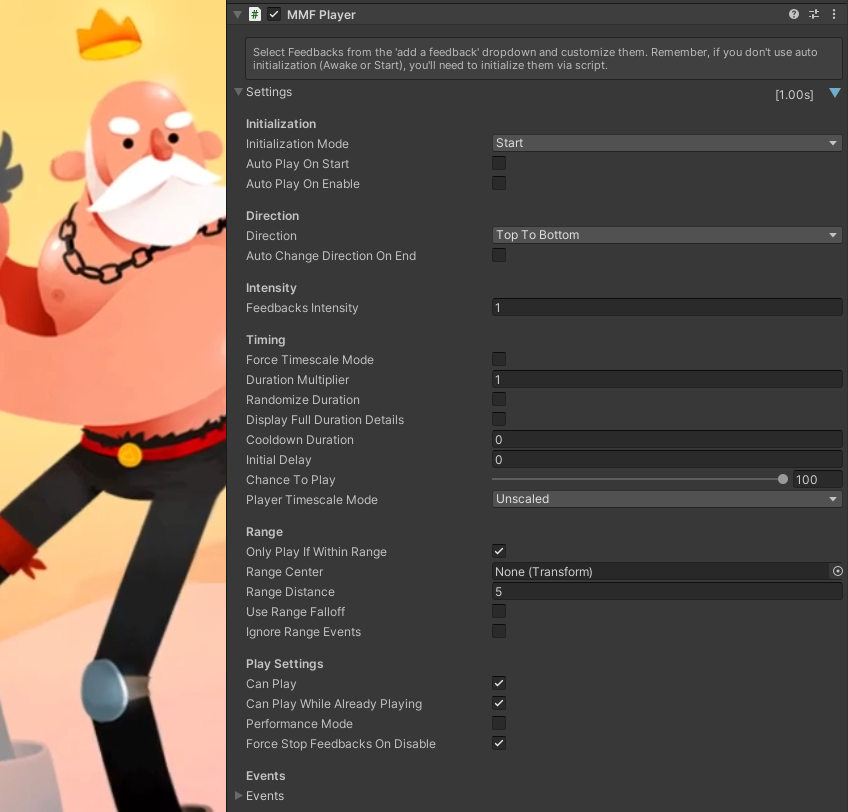Screen dimensions: 848x812
Task: Open Direction dropdown set to Top To Bottom
Action: (x=666, y=235)
